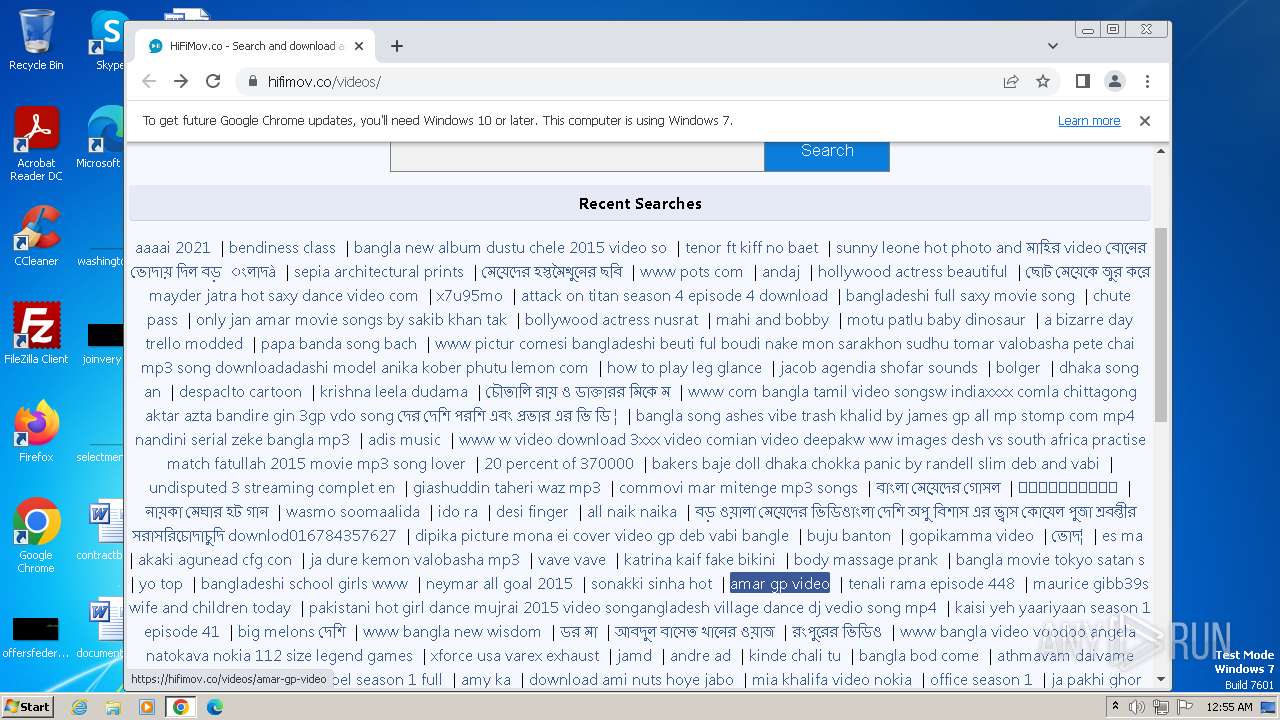Viewport: 1280px width, 720px height.
Task: Open 'attack on titan season 4 episode 4 download'
Action: [x=674, y=296]
